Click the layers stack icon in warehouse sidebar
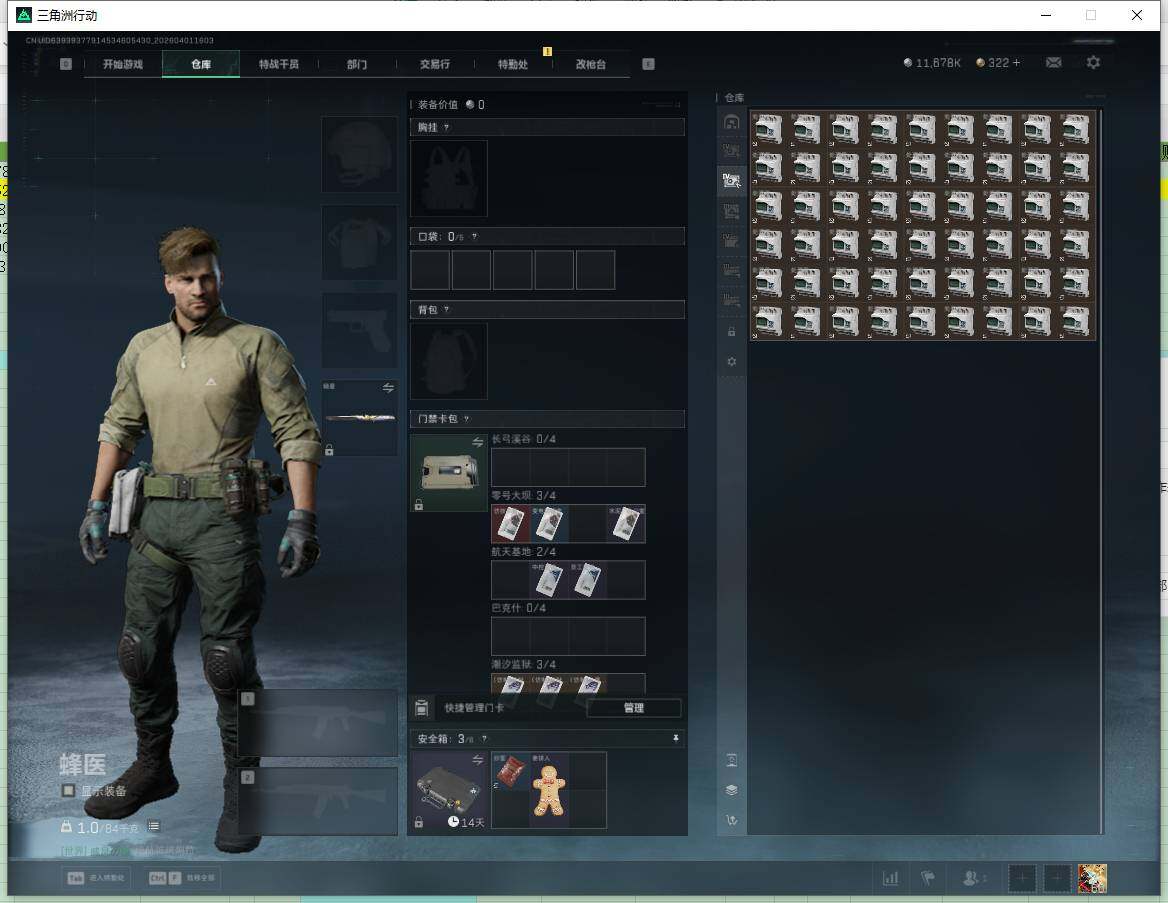The image size is (1168, 903). (x=731, y=790)
